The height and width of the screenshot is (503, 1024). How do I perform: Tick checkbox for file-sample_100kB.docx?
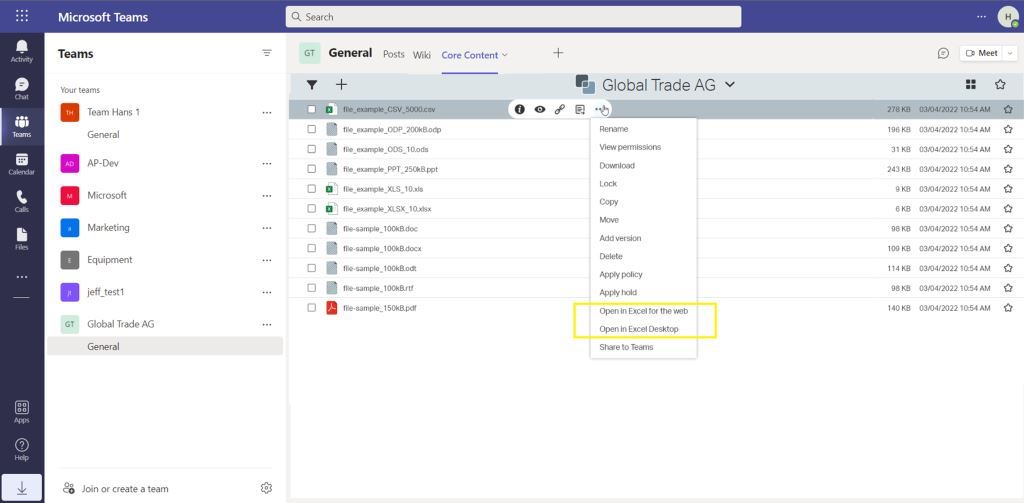pyautogui.click(x=312, y=248)
